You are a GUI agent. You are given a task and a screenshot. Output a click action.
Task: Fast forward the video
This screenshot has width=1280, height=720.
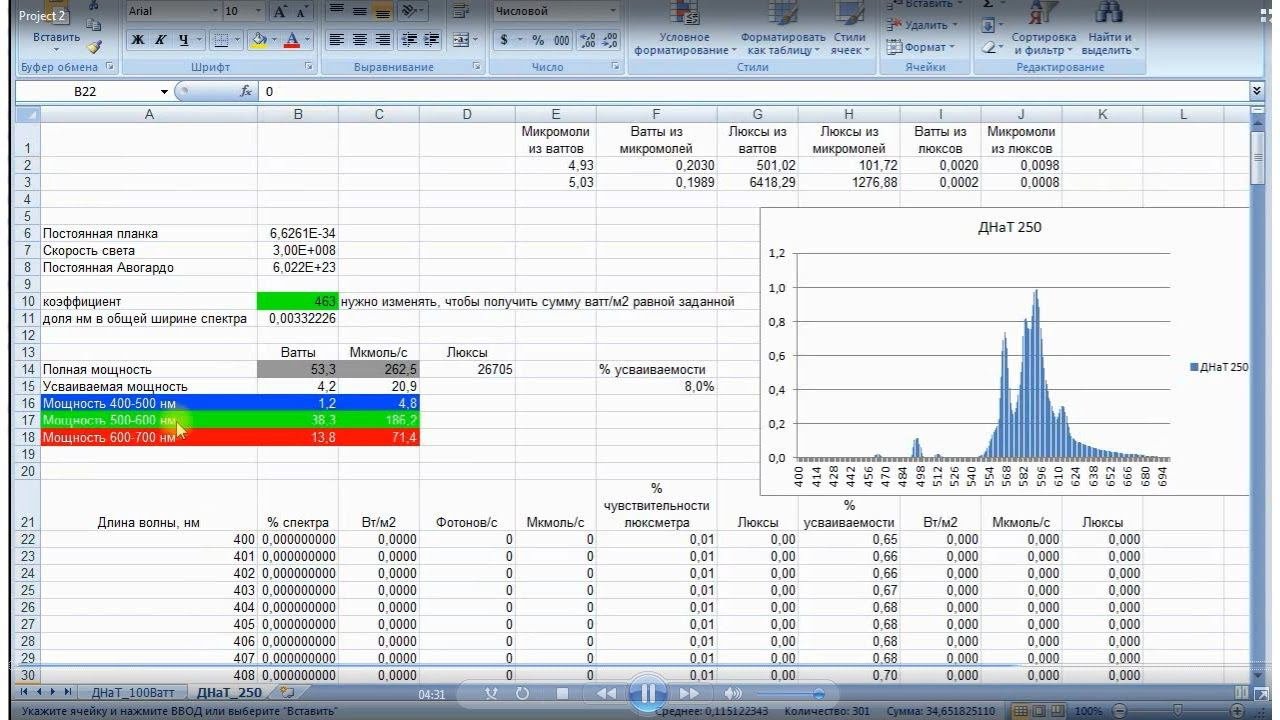(689, 693)
